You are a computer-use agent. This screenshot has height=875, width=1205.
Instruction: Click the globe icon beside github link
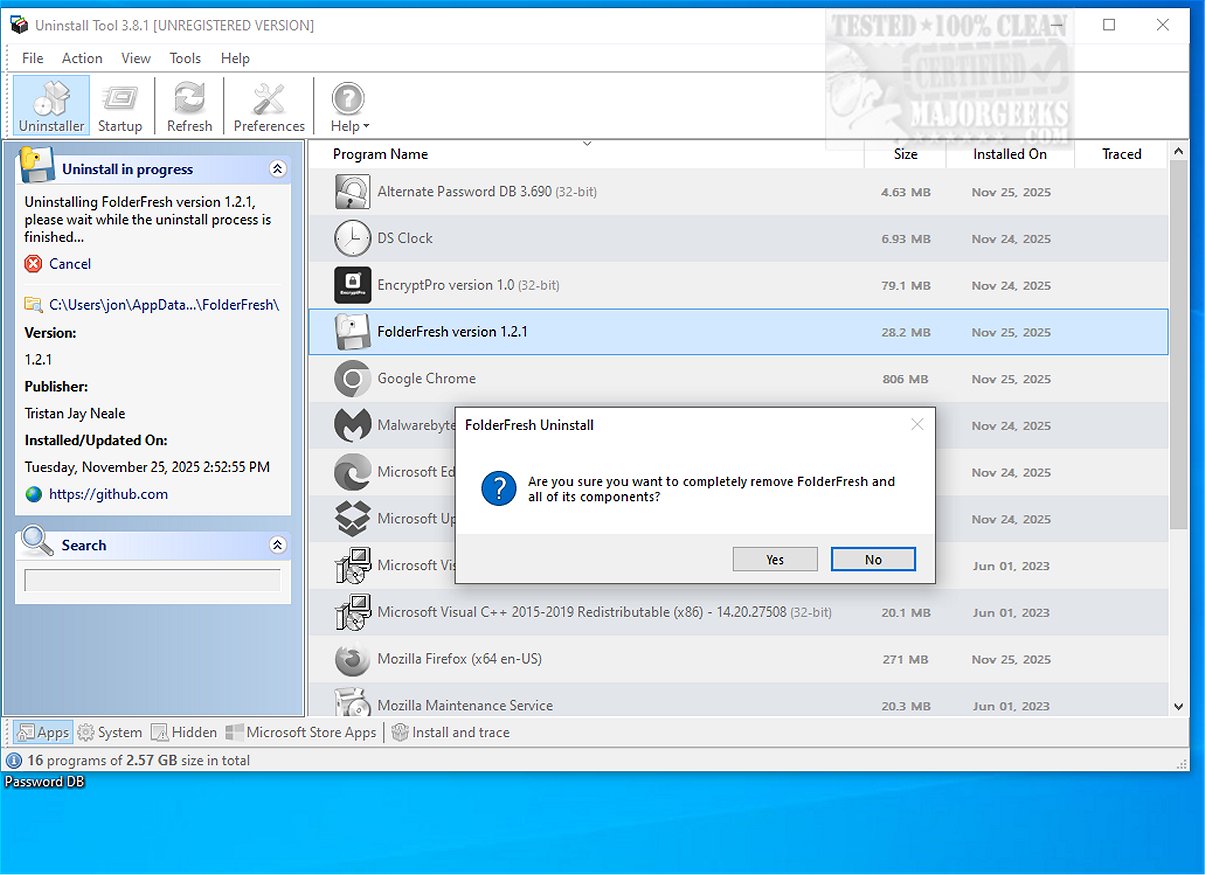click(x=34, y=494)
